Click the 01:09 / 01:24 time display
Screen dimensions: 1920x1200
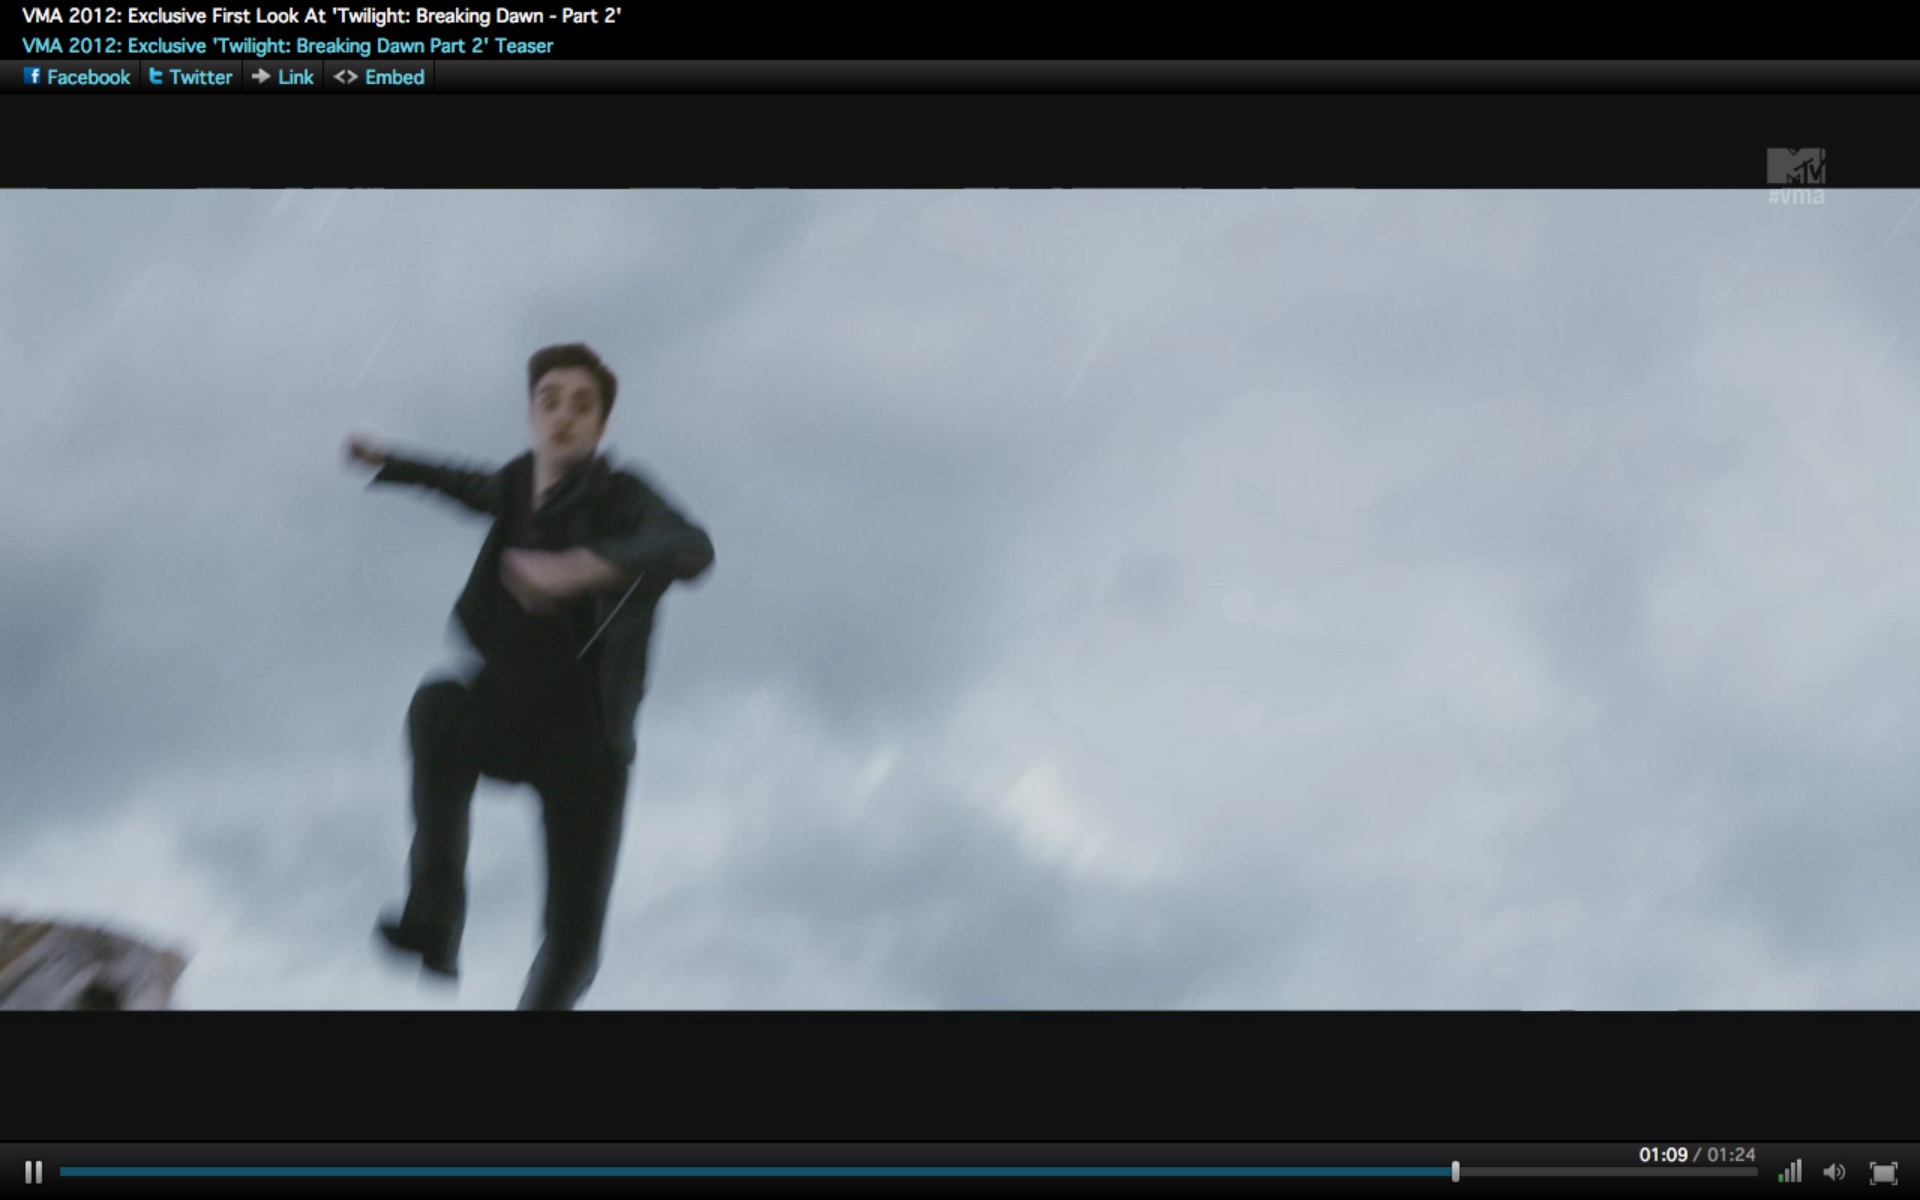(1696, 1155)
